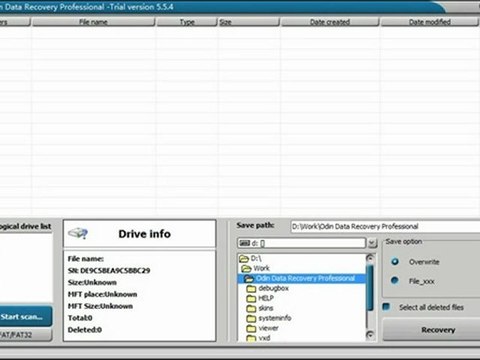
Task: Click the Size:Unknown text
Action: (x=92, y=282)
